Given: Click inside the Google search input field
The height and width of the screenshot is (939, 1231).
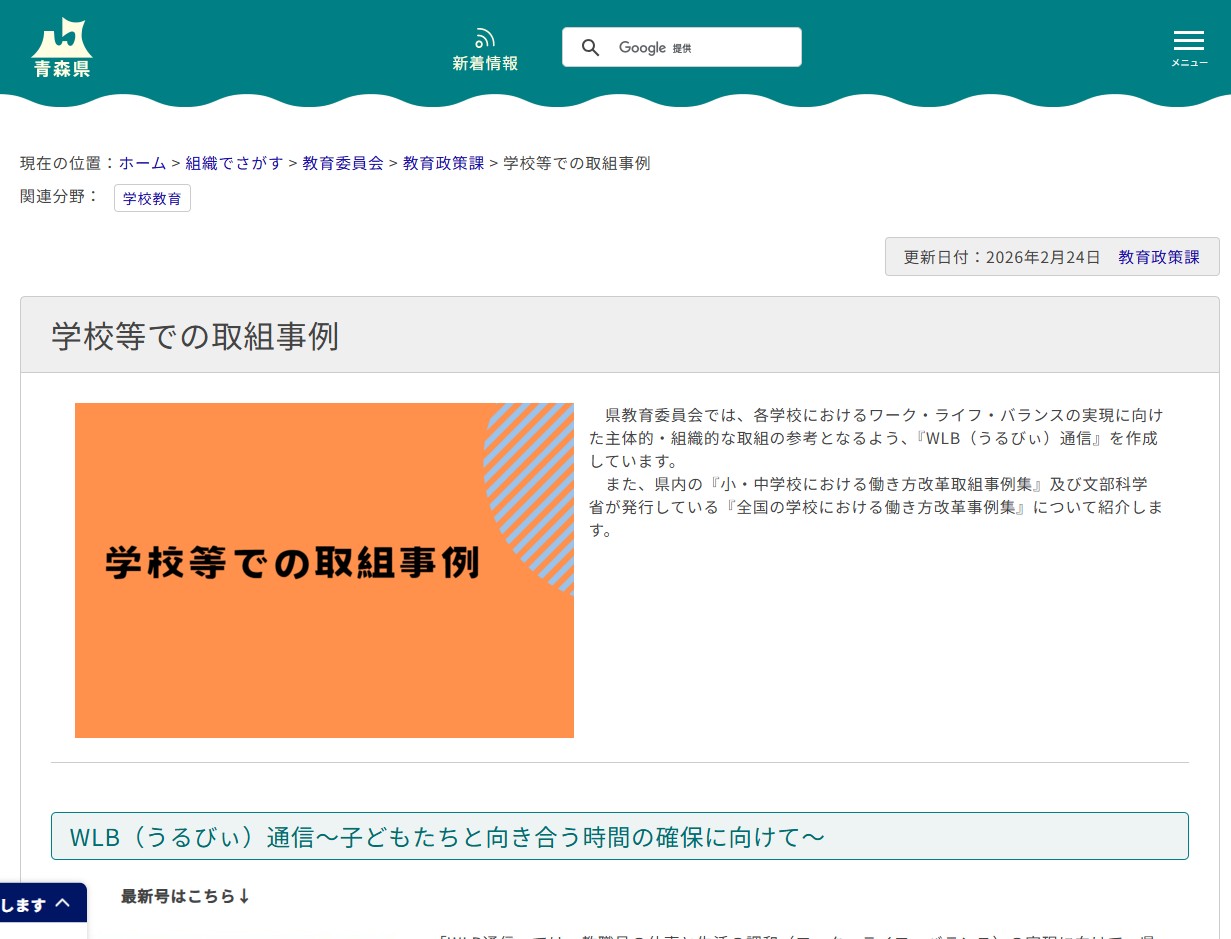Looking at the screenshot, I should (x=700, y=47).
